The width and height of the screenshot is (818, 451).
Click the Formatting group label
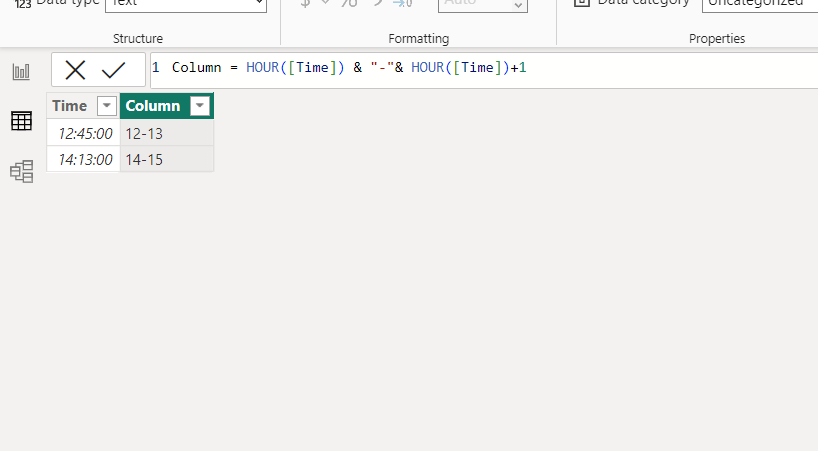pos(418,39)
